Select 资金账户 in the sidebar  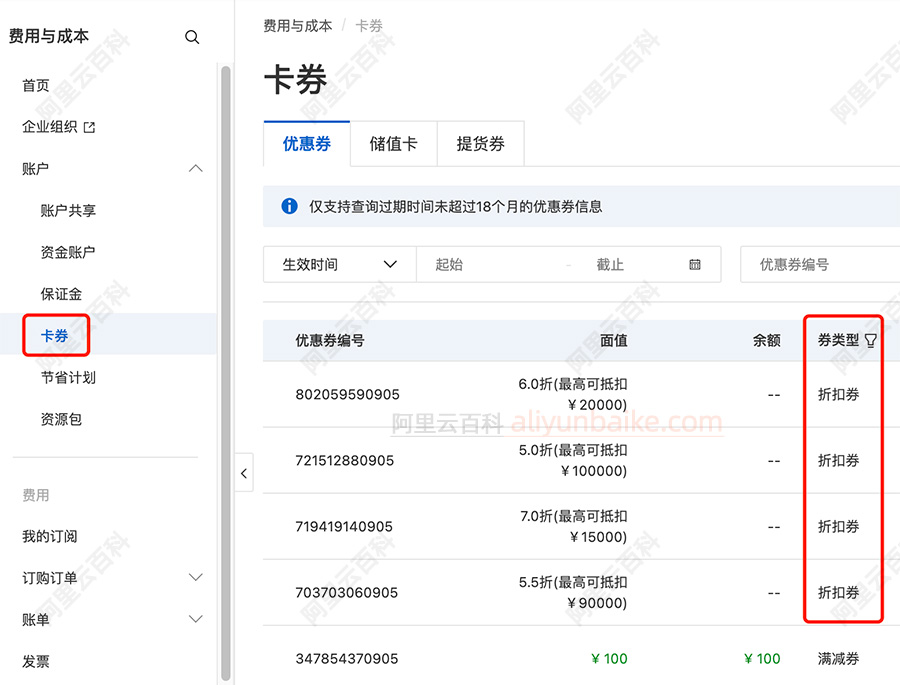pyautogui.click(x=66, y=251)
